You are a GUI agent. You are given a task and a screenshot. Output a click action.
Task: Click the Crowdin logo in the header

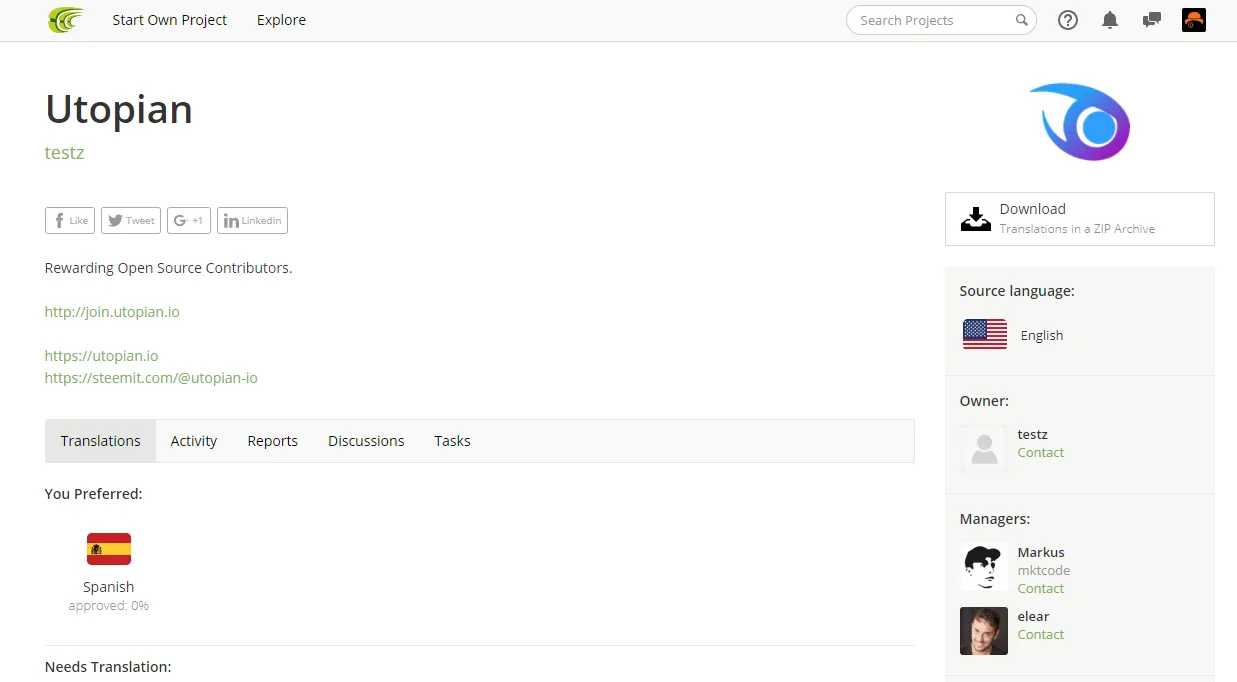[67, 20]
